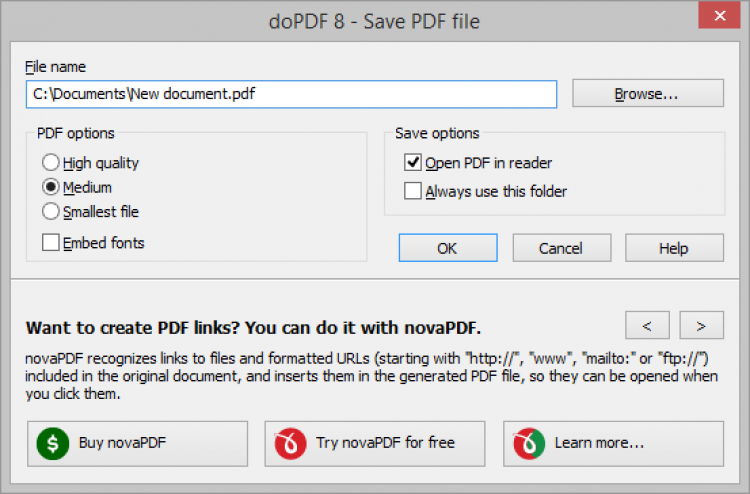The width and height of the screenshot is (750, 494).
Task: Click the 'File name' label
Action: [x=55, y=66]
